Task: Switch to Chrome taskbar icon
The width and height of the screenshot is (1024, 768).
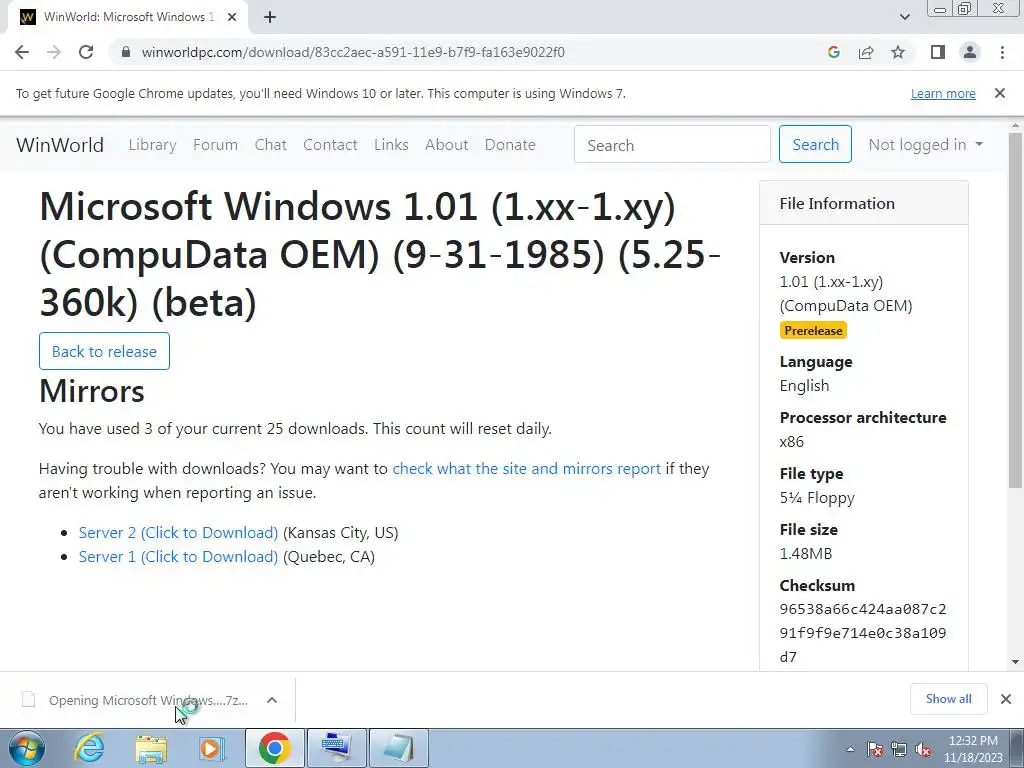Action: coord(274,748)
